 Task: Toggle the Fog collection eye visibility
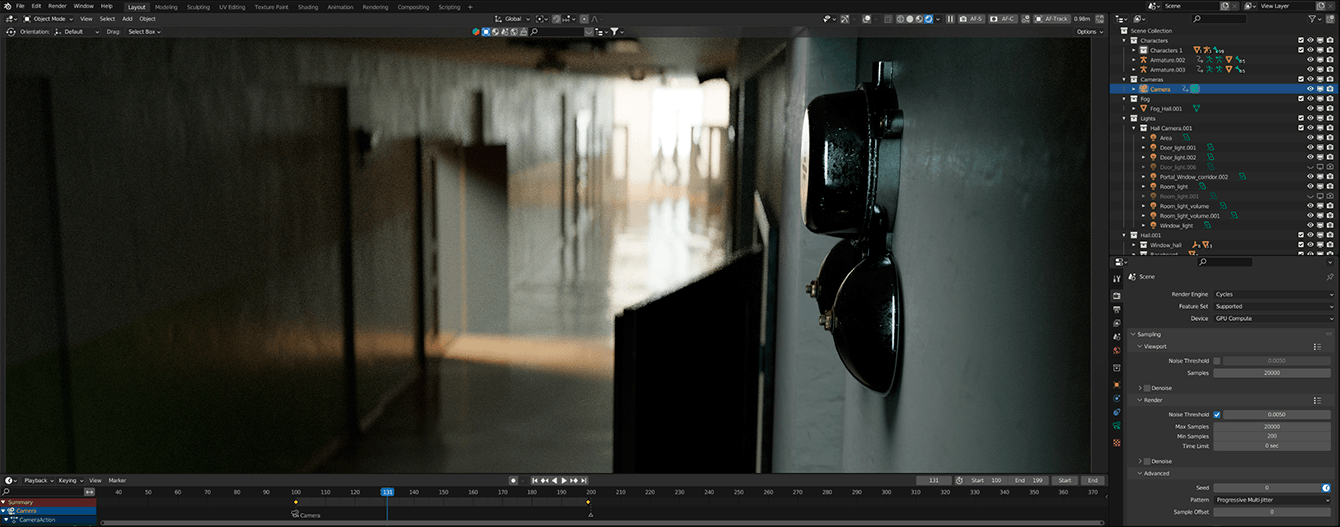coord(1311,99)
